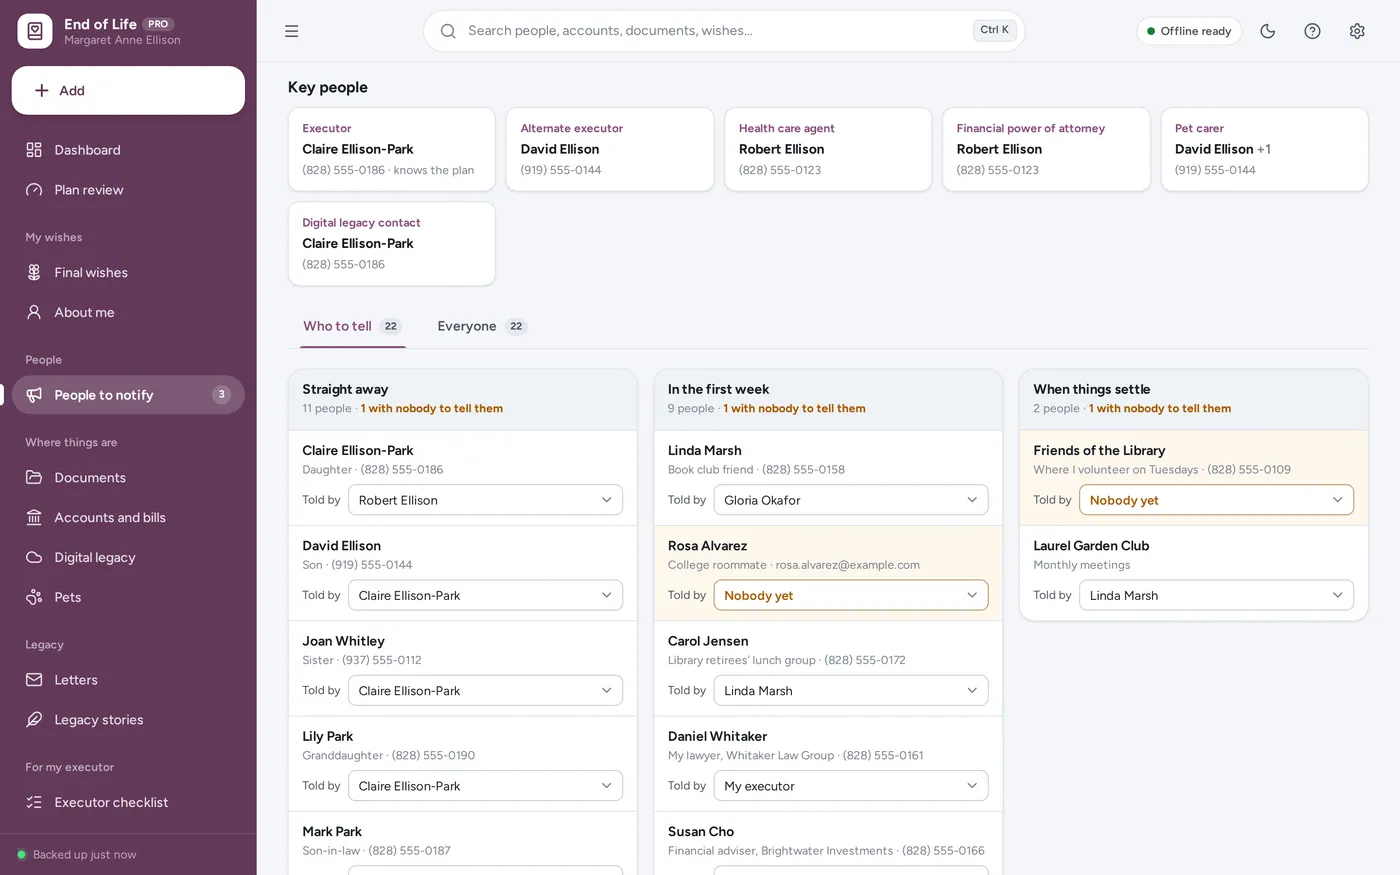This screenshot has width=1400, height=875.
Task: Click the End of Life app logo
Action: [35, 31]
